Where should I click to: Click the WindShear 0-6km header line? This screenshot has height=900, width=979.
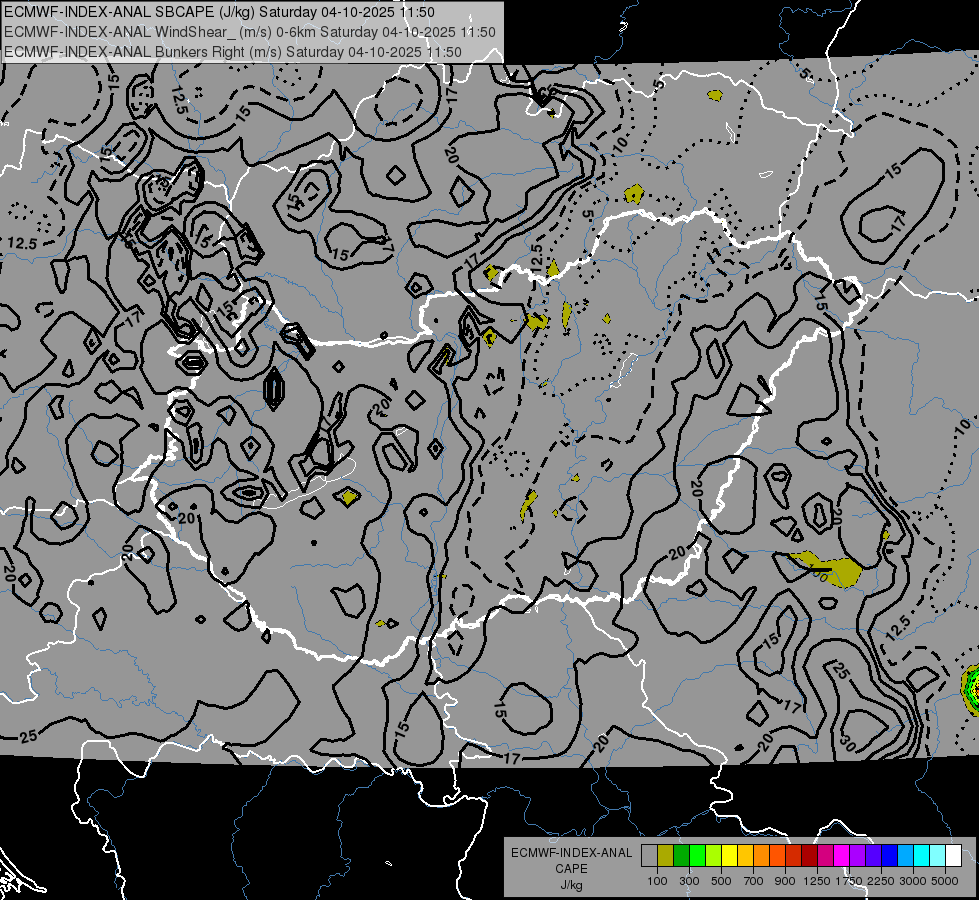point(250,32)
